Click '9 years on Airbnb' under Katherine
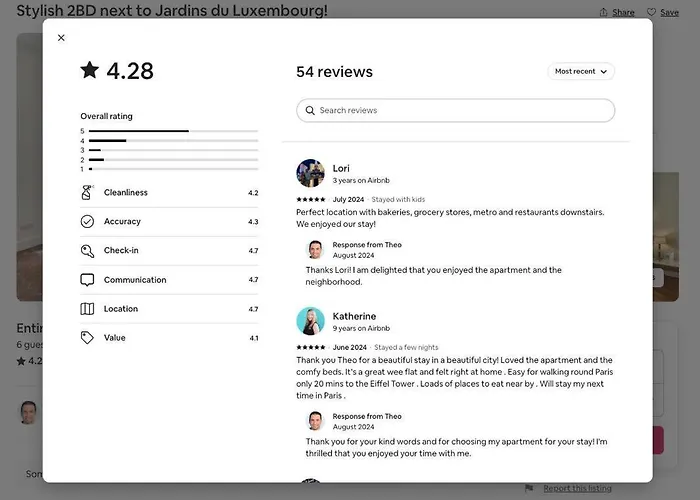The image size is (700, 500). pos(361,328)
